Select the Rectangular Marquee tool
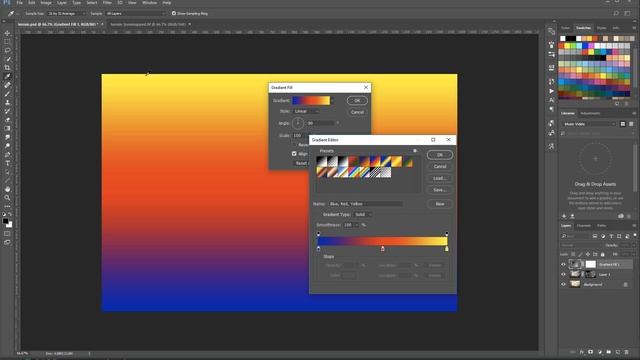The width and height of the screenshot is (640, 360). point(7,42)
